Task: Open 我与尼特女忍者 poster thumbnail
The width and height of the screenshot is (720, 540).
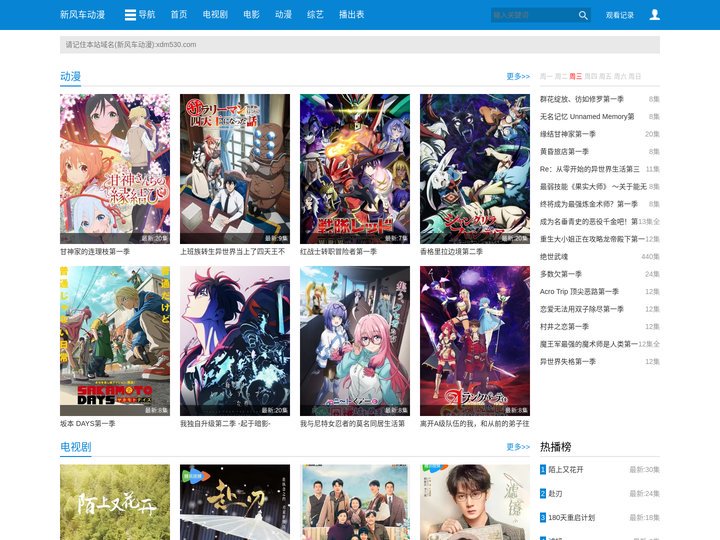Action: [x=355, y=341]
